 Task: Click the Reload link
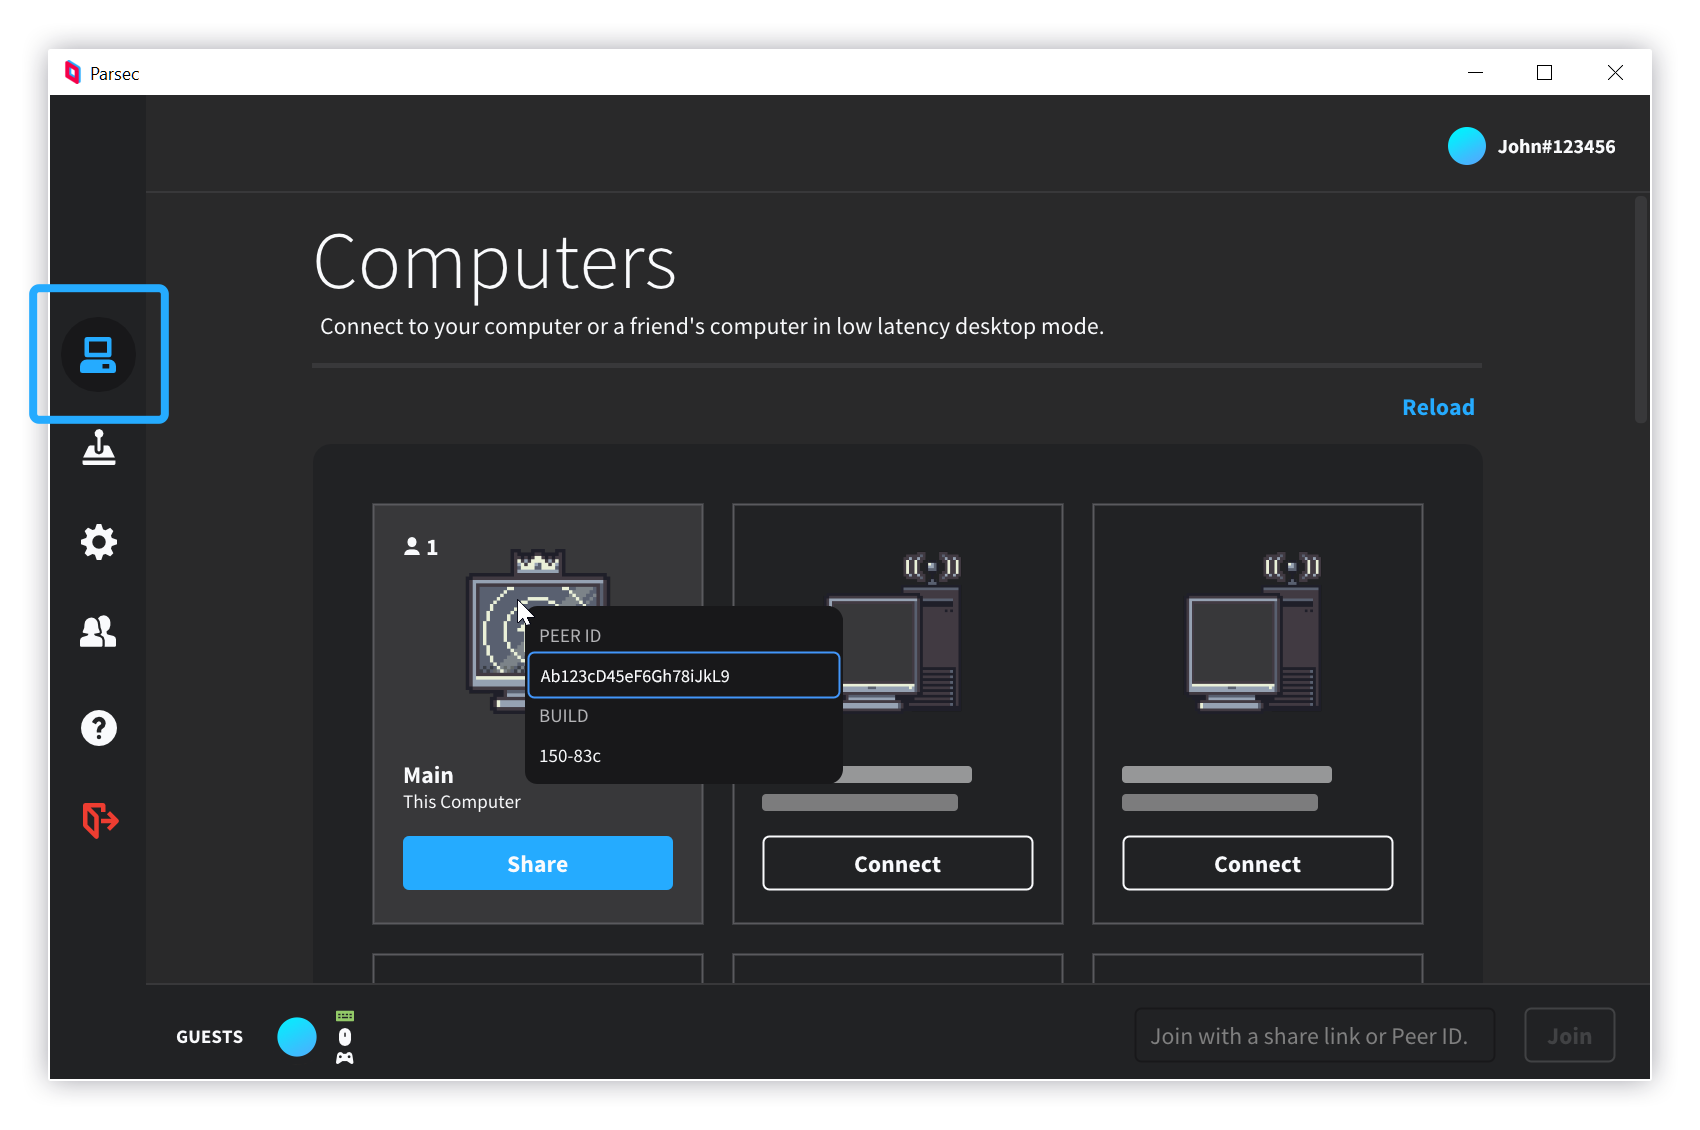point(1437,407)
